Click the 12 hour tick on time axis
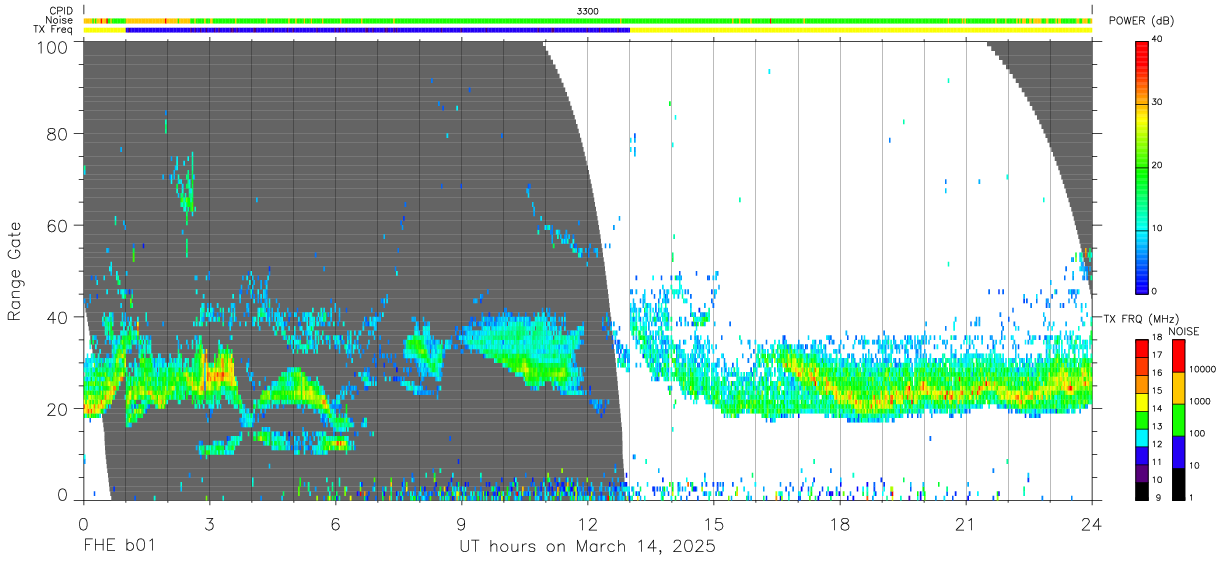 coord(587,523)
